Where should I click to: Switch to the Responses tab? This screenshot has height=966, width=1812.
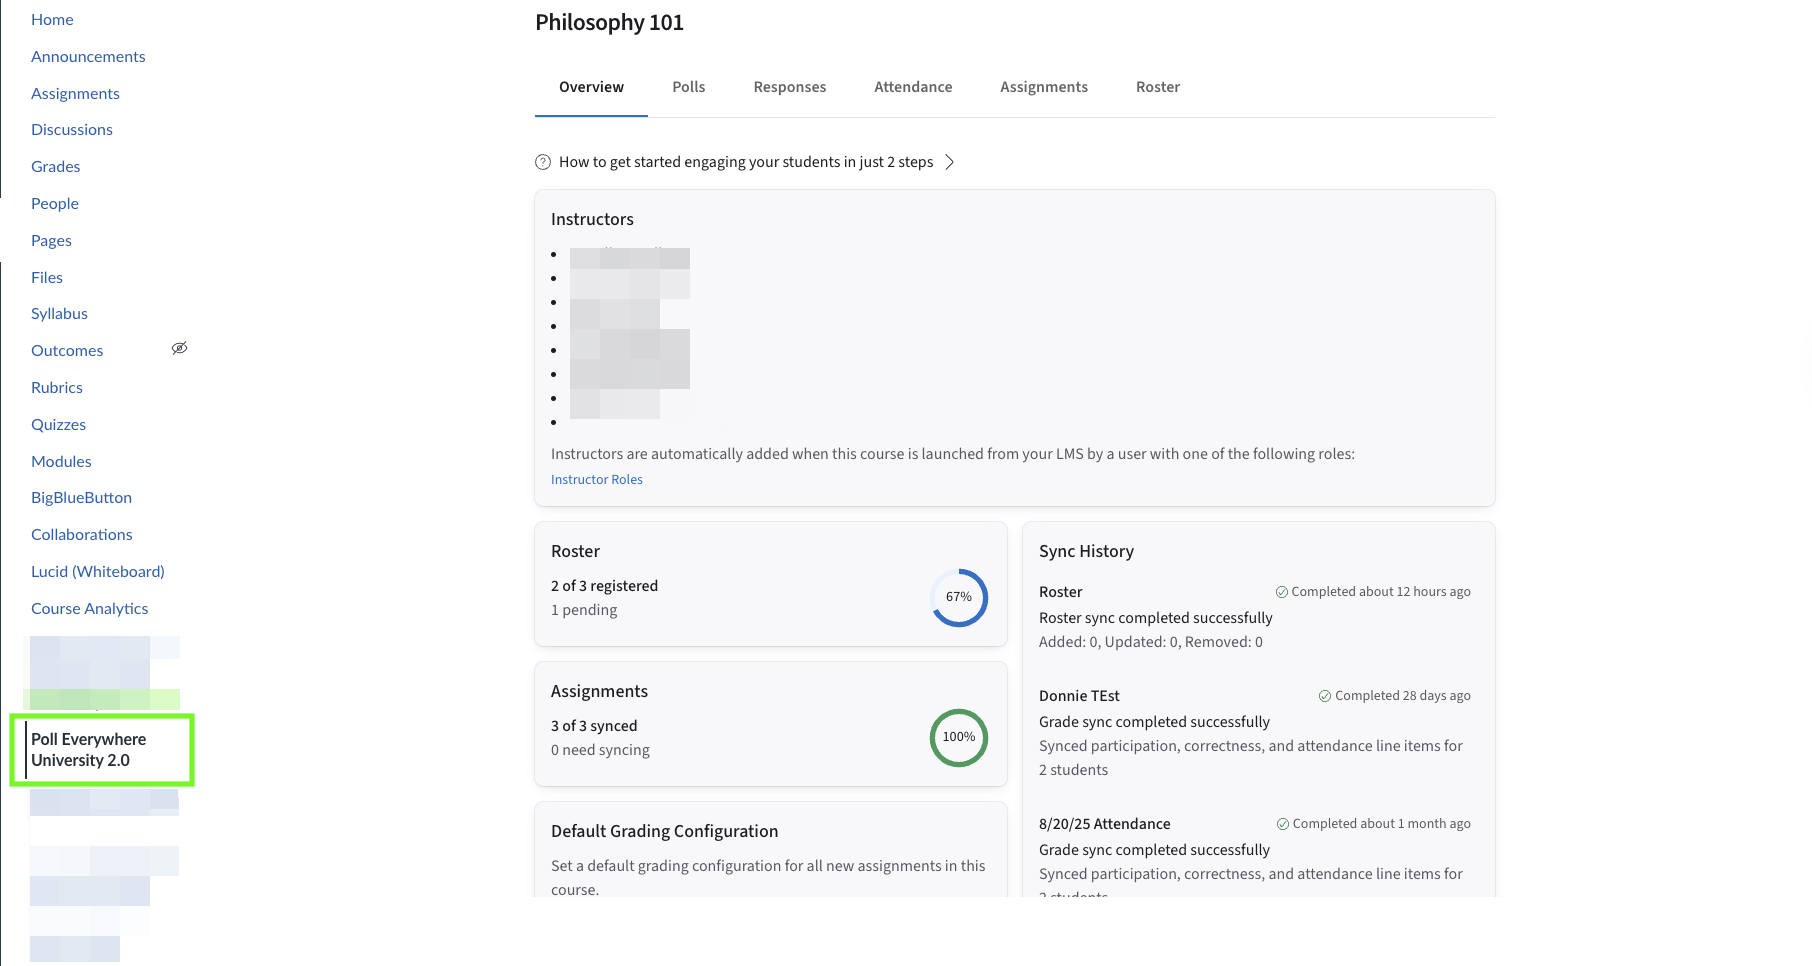tap(790, 87)
